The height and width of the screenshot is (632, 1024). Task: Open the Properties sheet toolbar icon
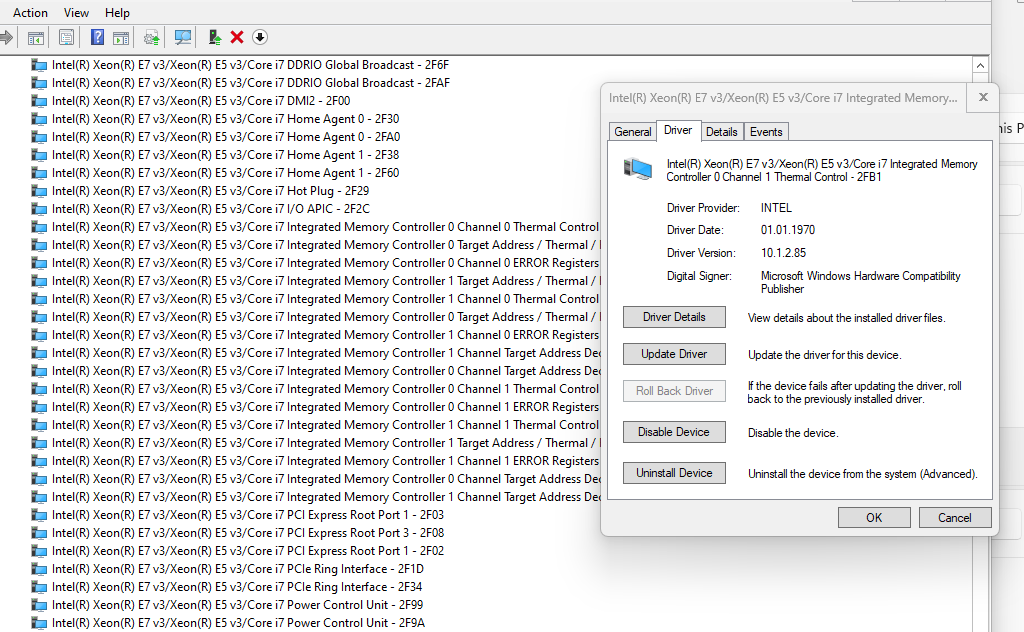(66, 38)
